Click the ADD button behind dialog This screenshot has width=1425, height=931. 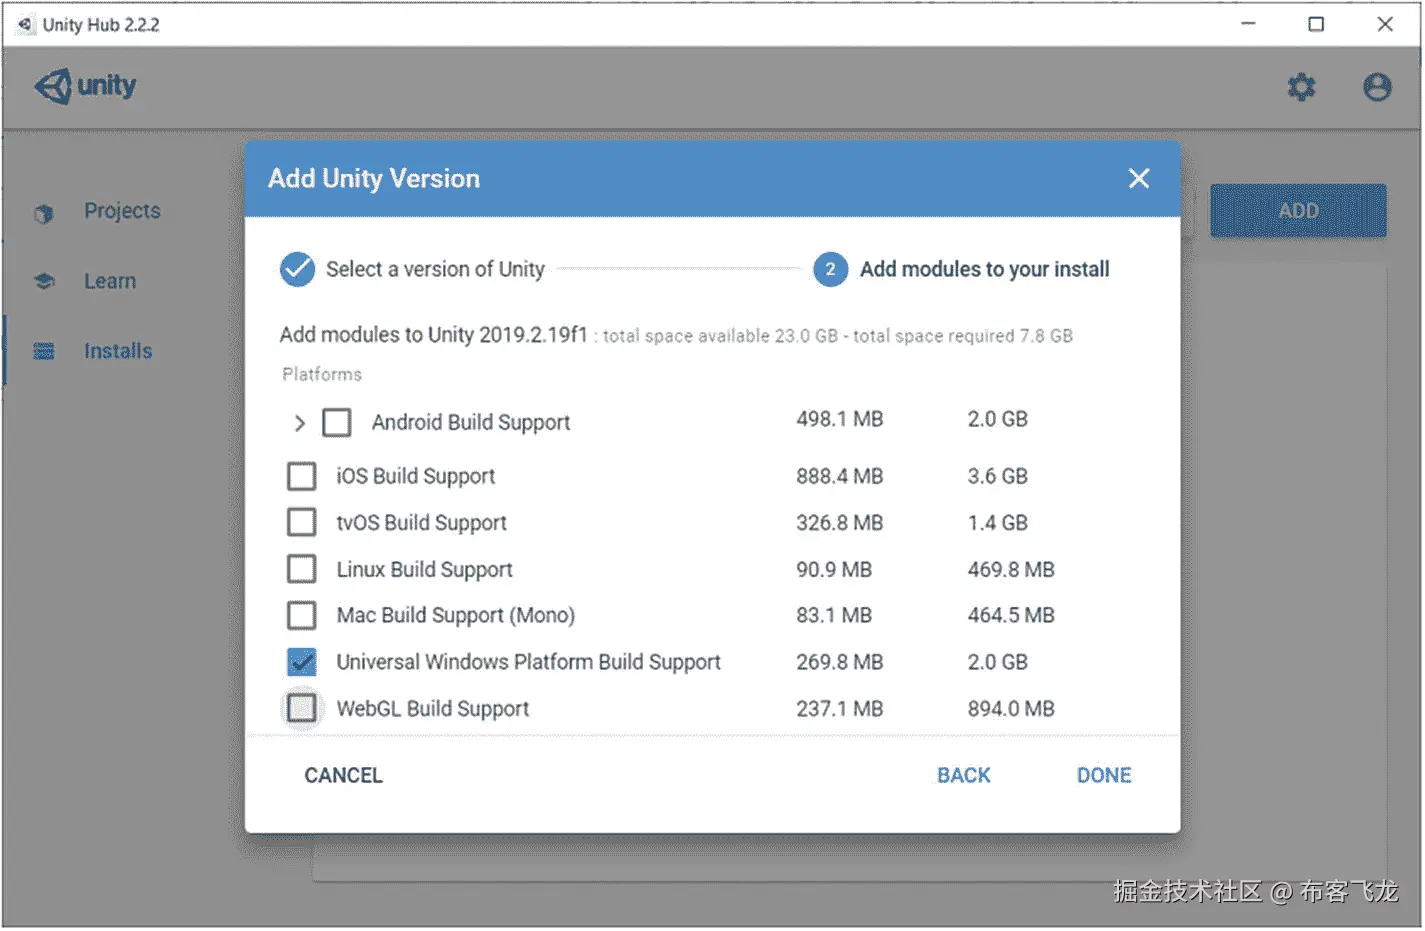(x=1298, y=210)
